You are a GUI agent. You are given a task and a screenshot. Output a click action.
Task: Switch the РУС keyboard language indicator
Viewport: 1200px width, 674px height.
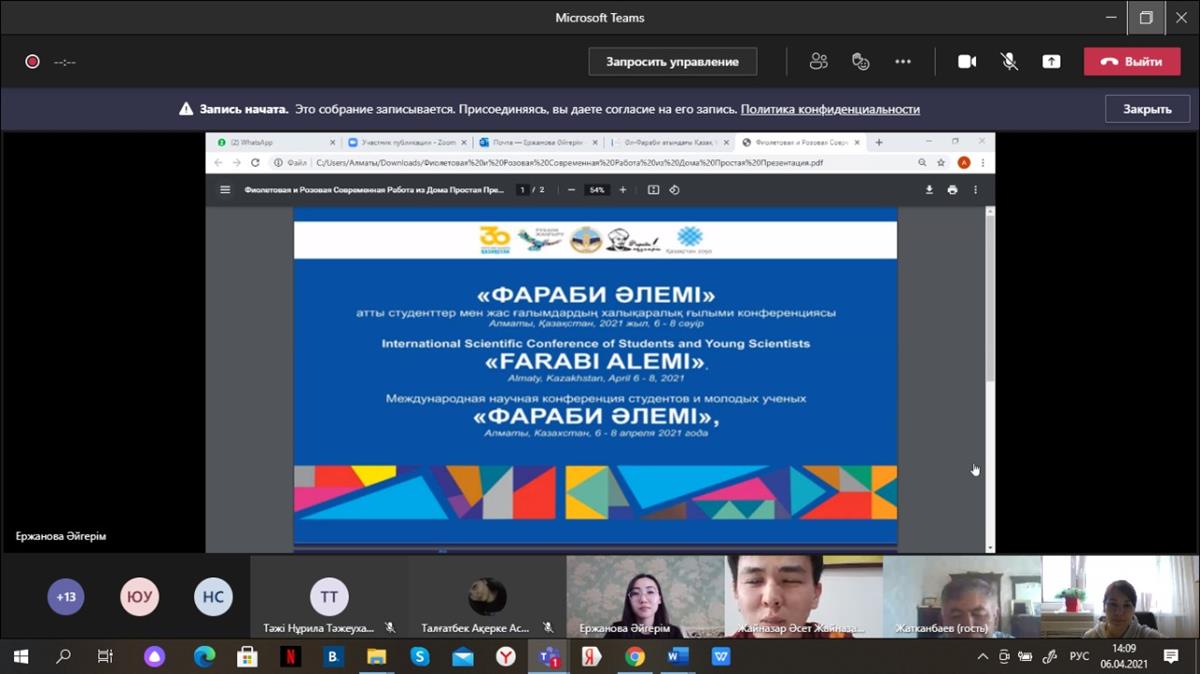pos(1080,657)
